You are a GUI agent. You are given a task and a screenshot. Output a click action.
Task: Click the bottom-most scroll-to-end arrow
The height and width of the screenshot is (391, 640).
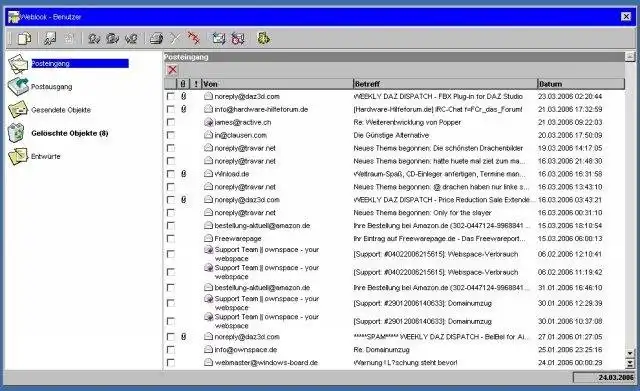coord(630,363)
